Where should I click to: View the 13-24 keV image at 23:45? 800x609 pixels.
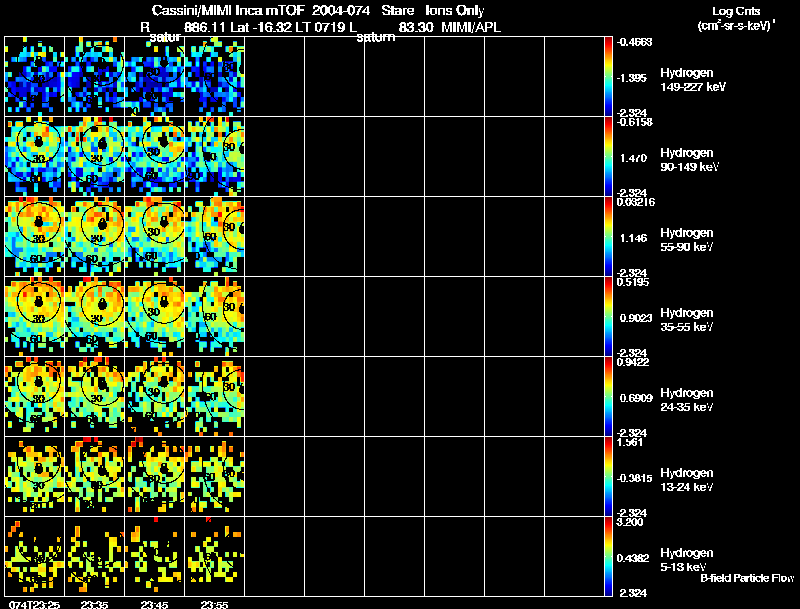(x=155, y=477)
